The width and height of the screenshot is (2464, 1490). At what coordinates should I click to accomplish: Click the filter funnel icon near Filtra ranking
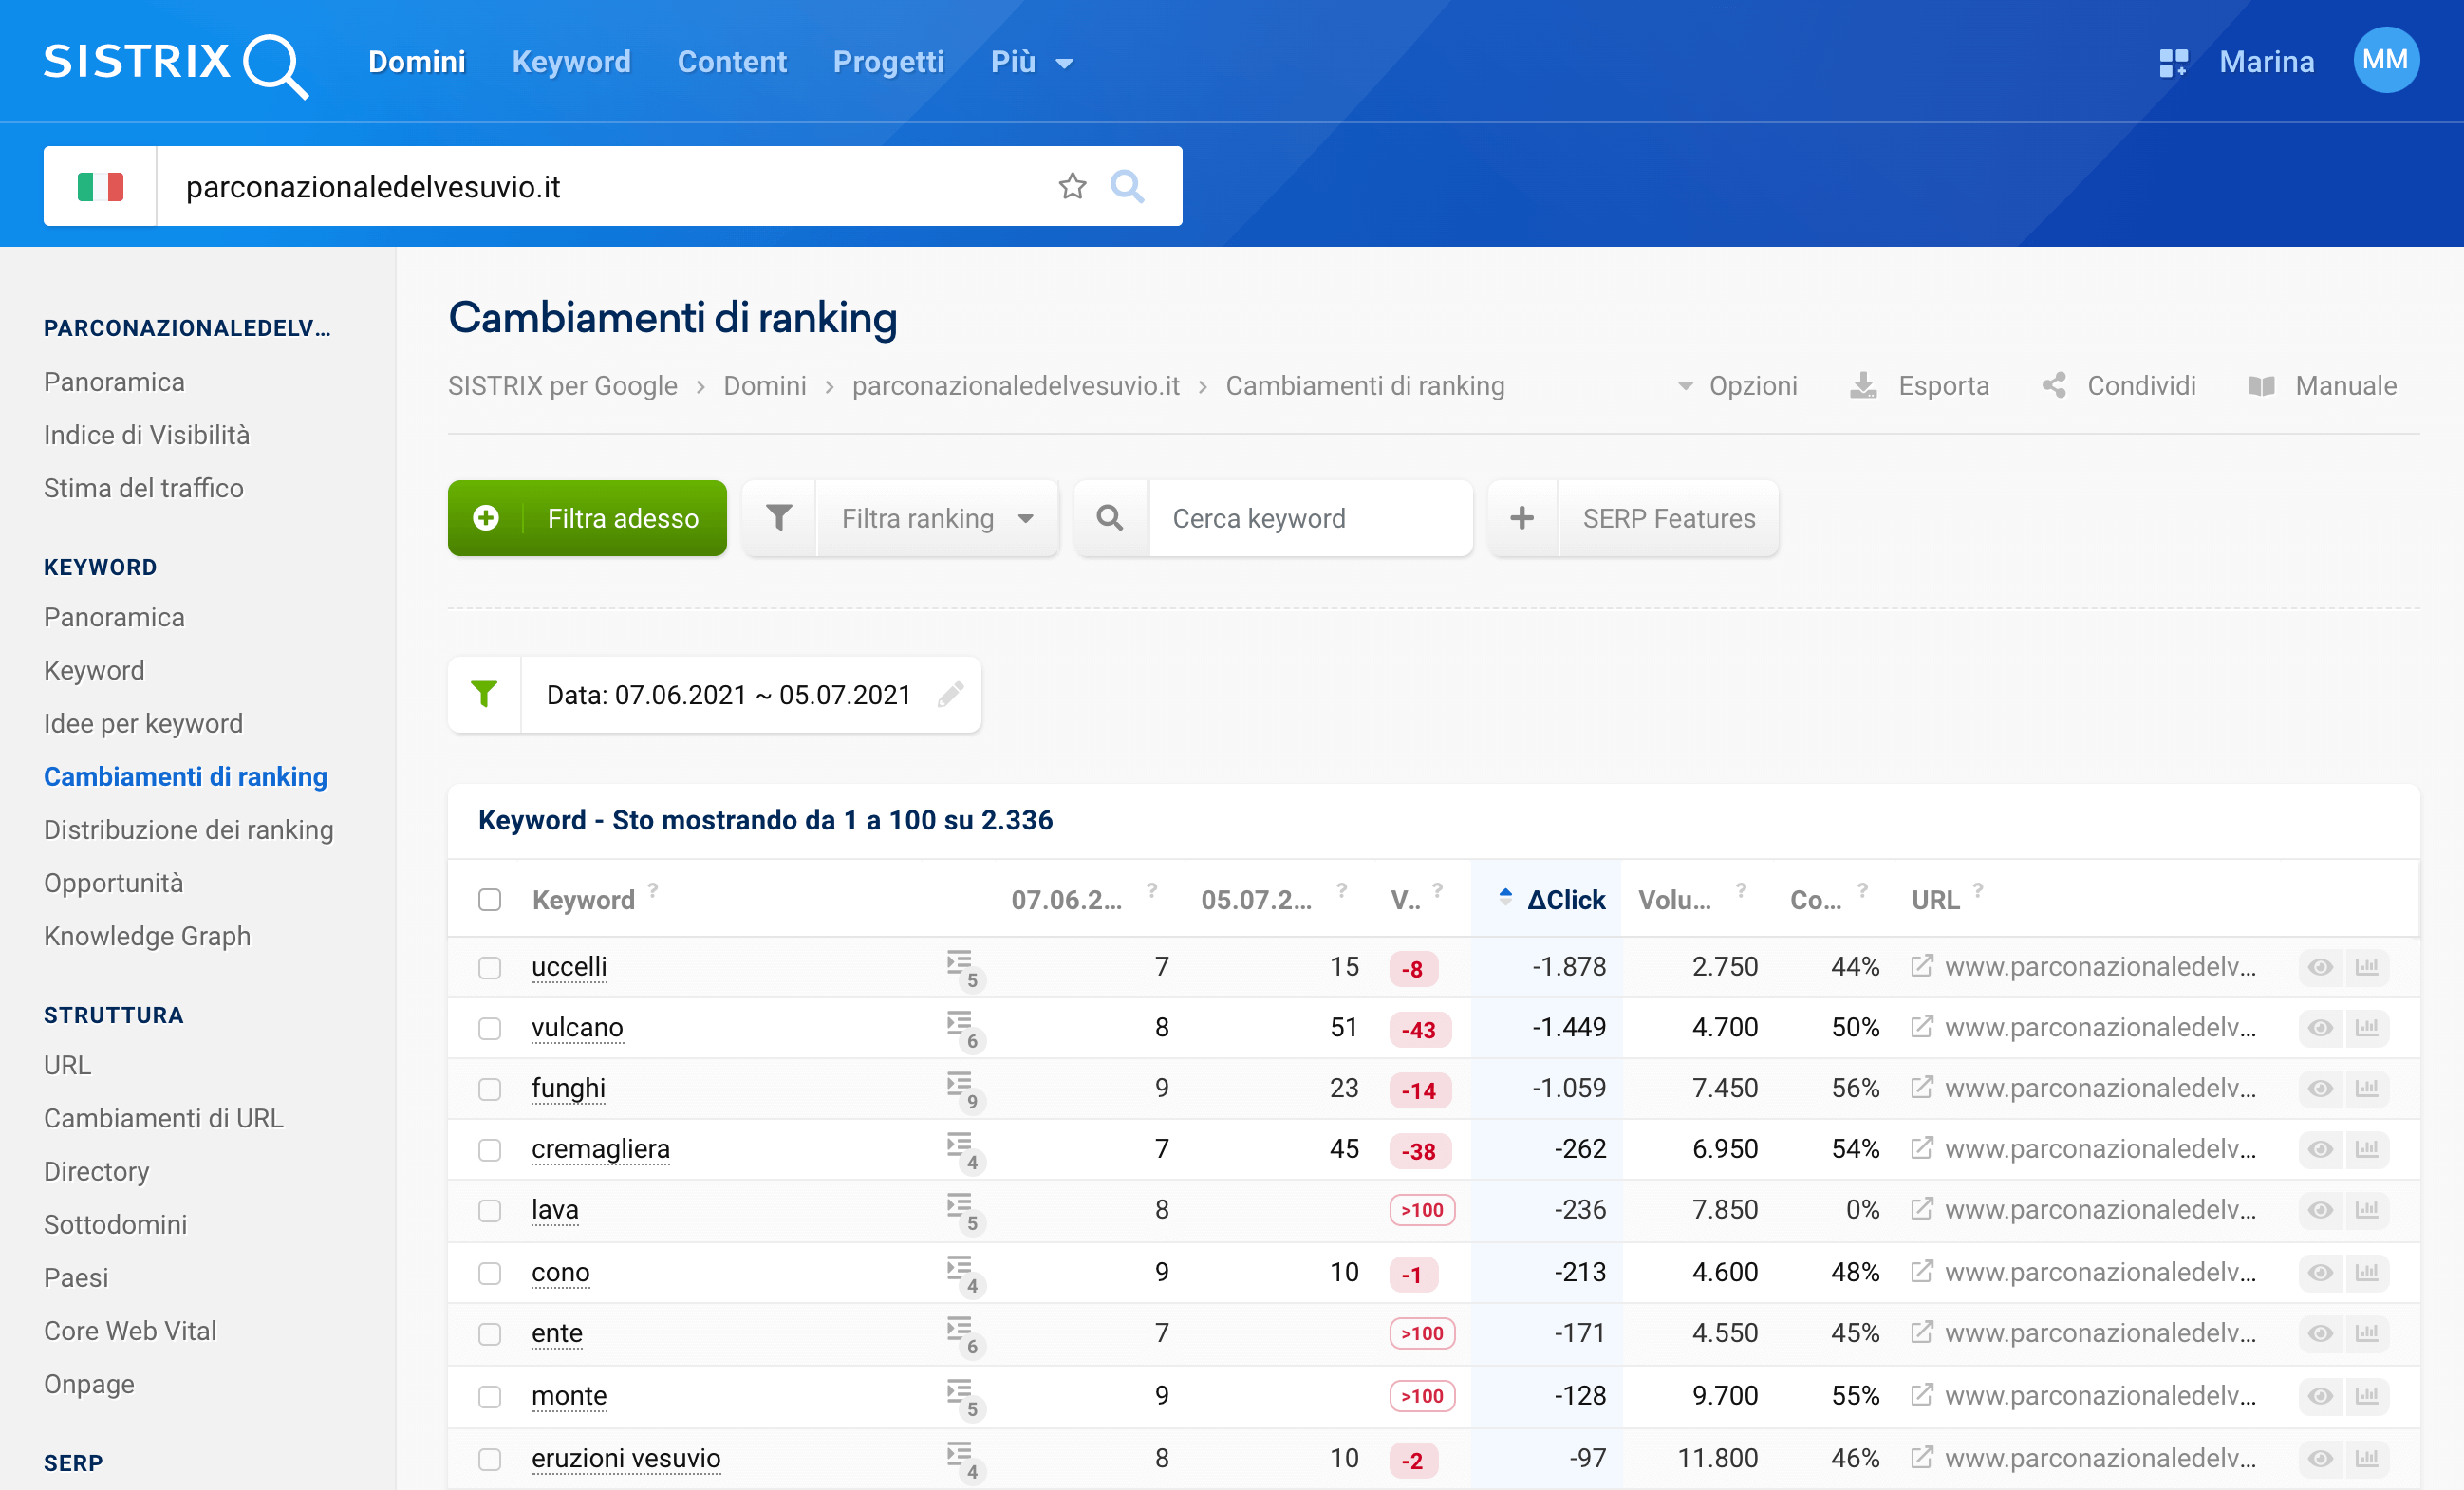tap(776, 517)
